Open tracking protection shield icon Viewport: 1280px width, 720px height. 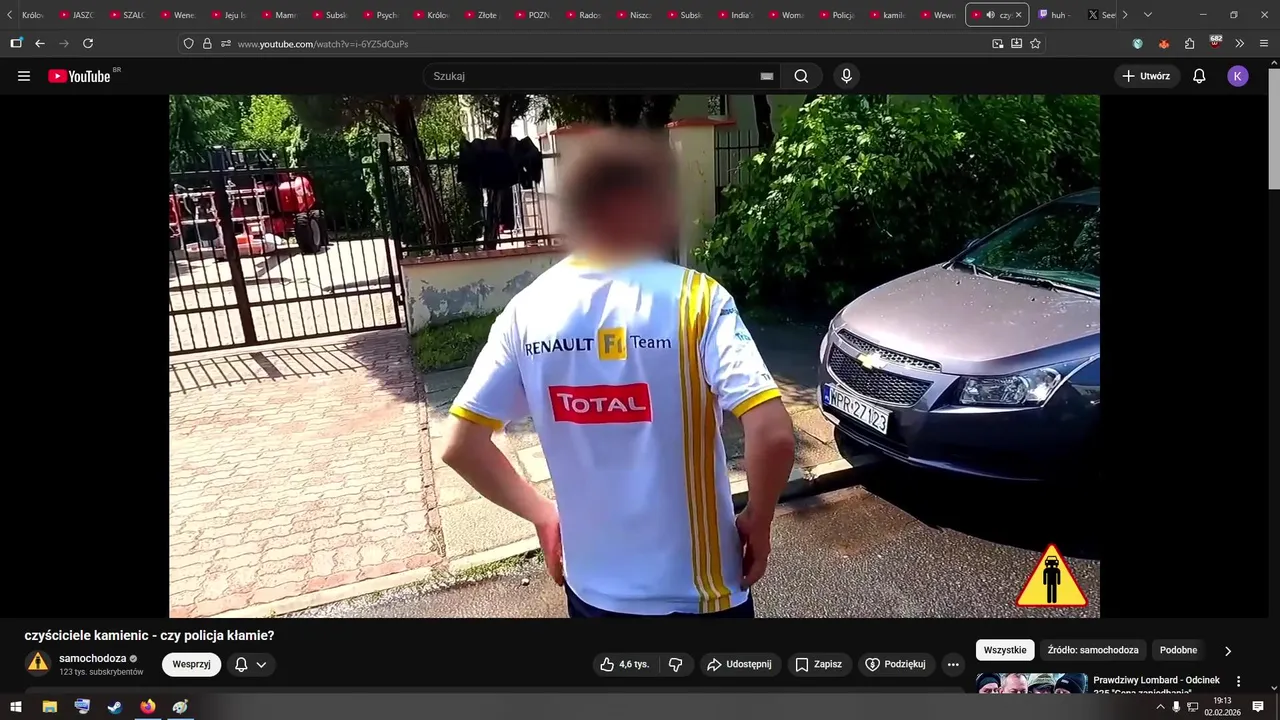click(x=188, y=44)
